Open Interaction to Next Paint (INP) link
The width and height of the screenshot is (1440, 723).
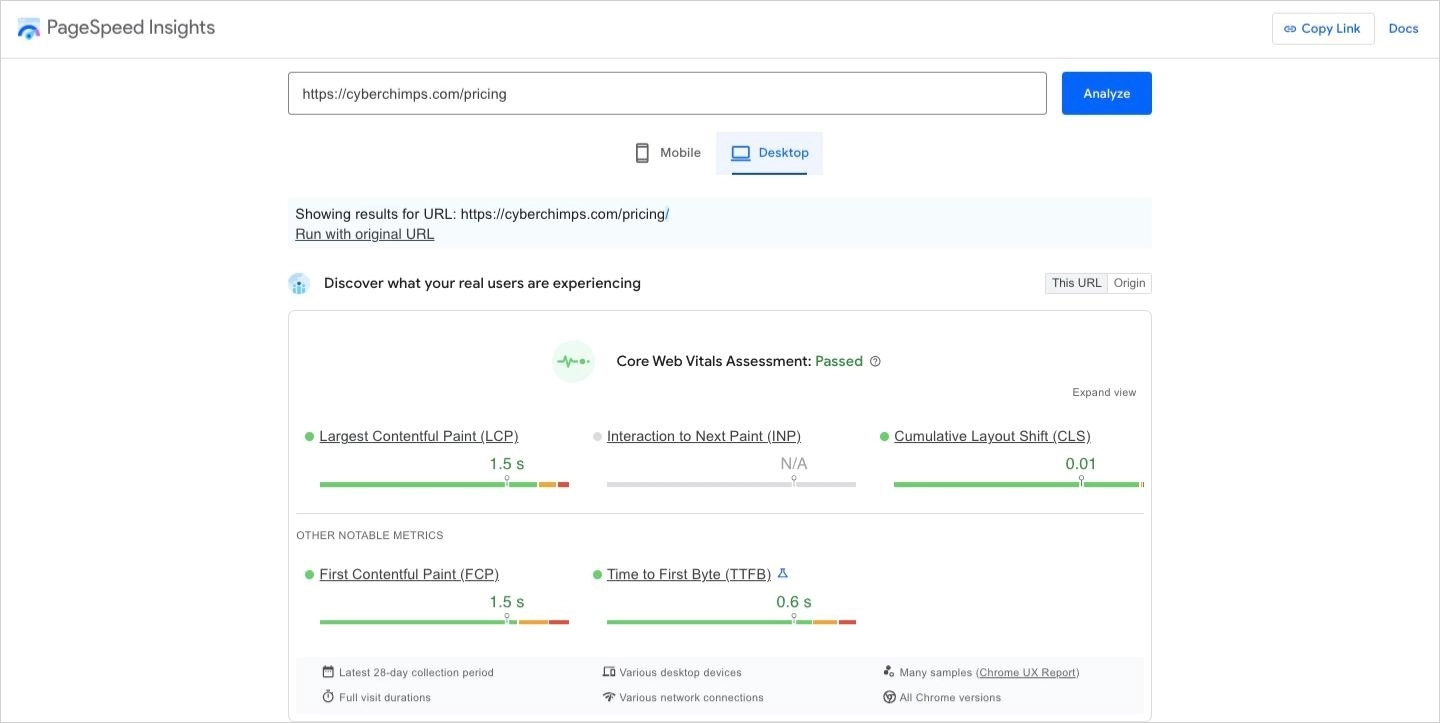click(x=704, y=437)
